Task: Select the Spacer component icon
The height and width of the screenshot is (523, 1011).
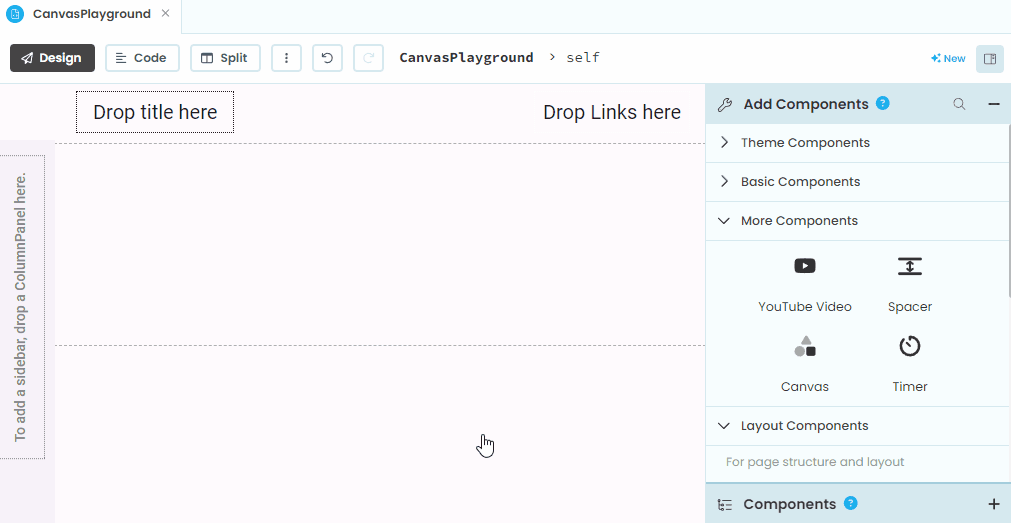Action: [910, 266]
